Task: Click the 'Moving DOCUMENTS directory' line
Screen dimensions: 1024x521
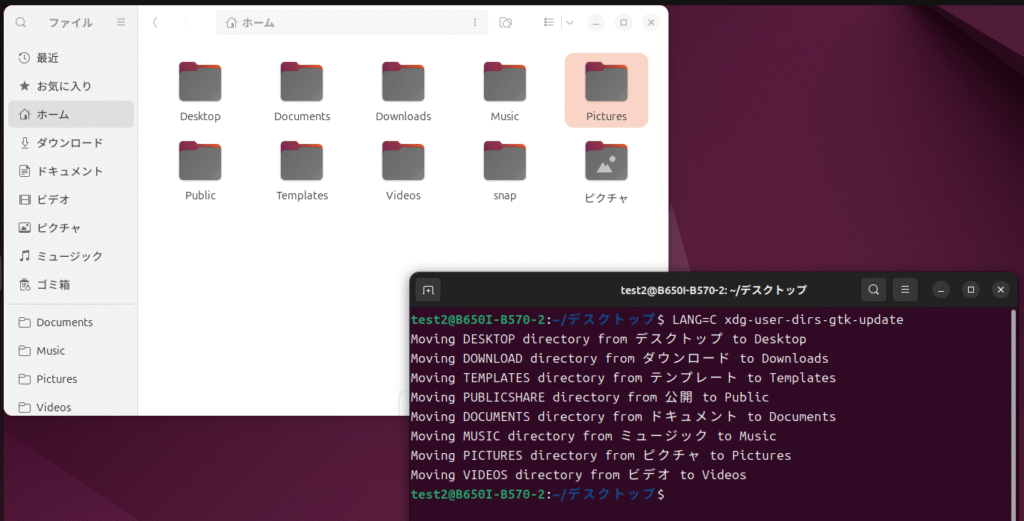Action: [623, 417]
